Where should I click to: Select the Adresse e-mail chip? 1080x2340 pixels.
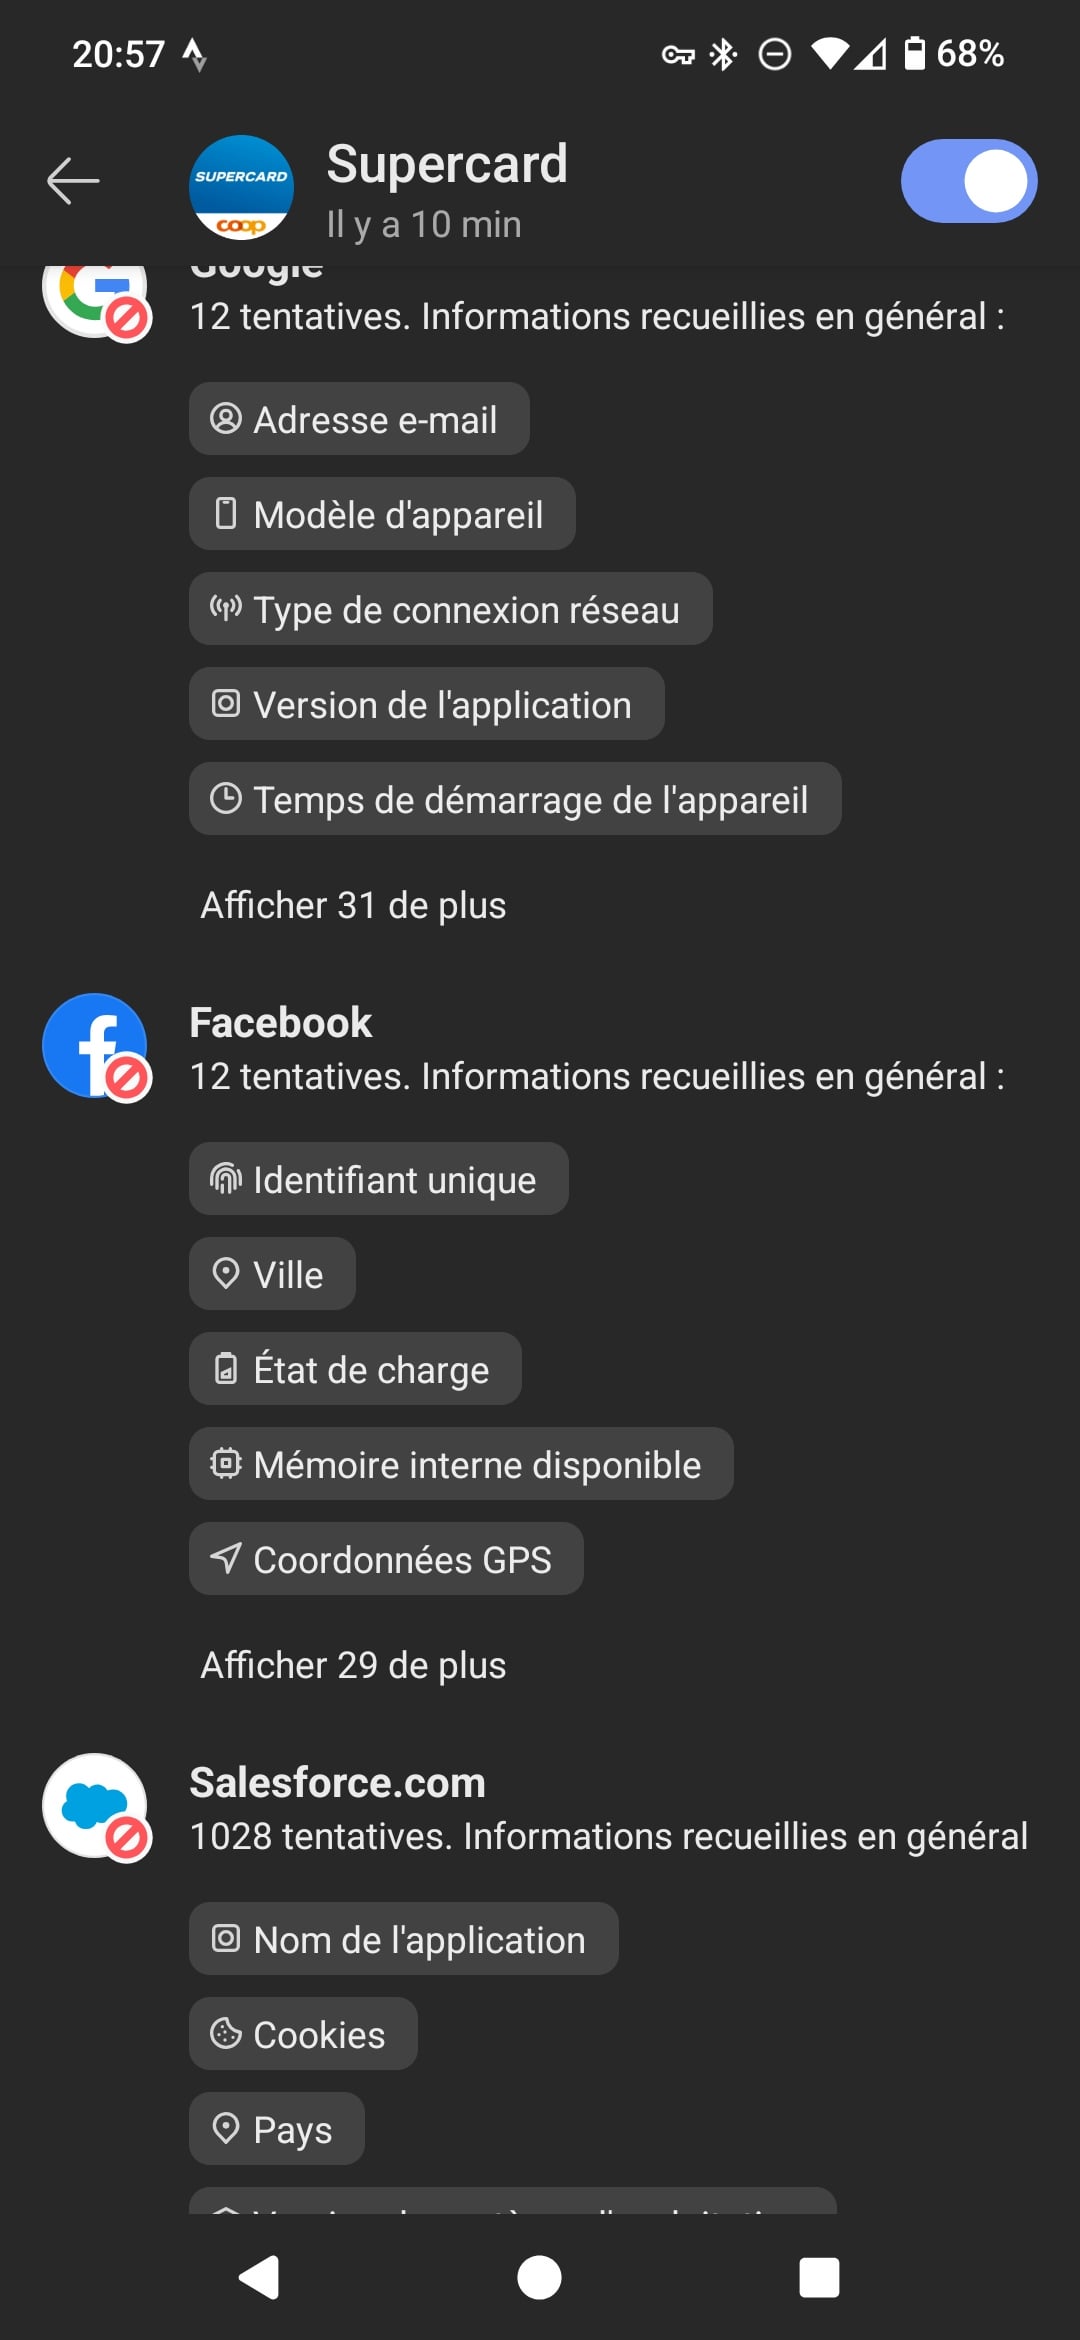click(x=359, y=419)
